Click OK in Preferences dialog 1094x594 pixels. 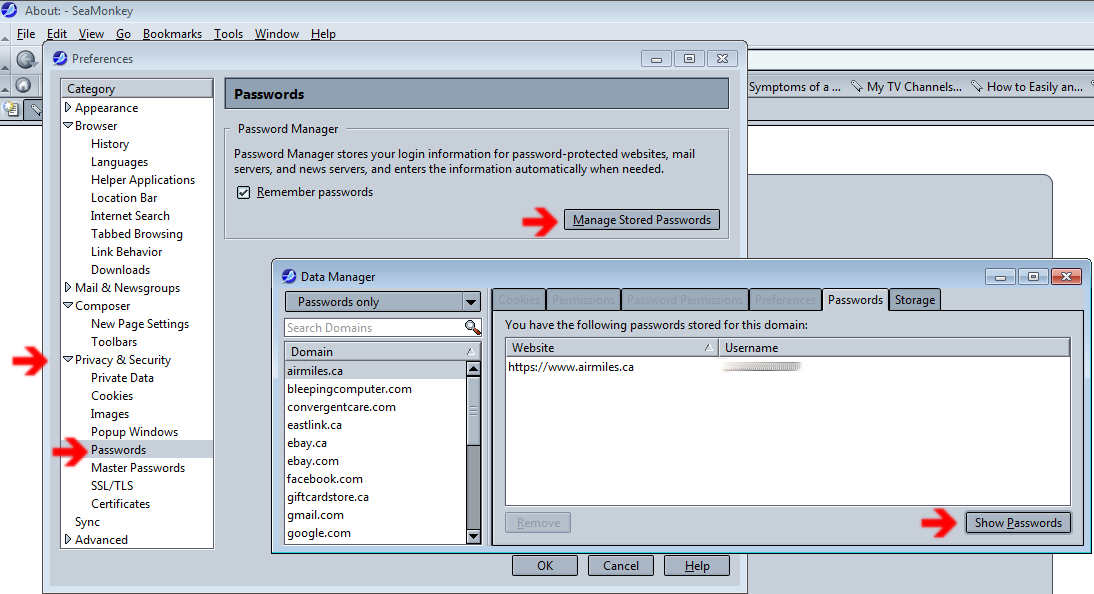(545, 565)
